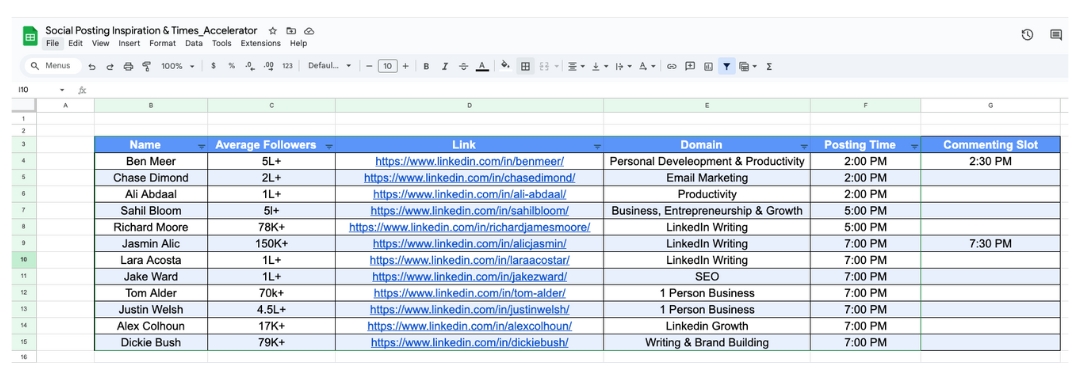Open text rotation dropdown
Image resolution: width=1080 pixels, height=380 pixels.
tap(646, 66)
